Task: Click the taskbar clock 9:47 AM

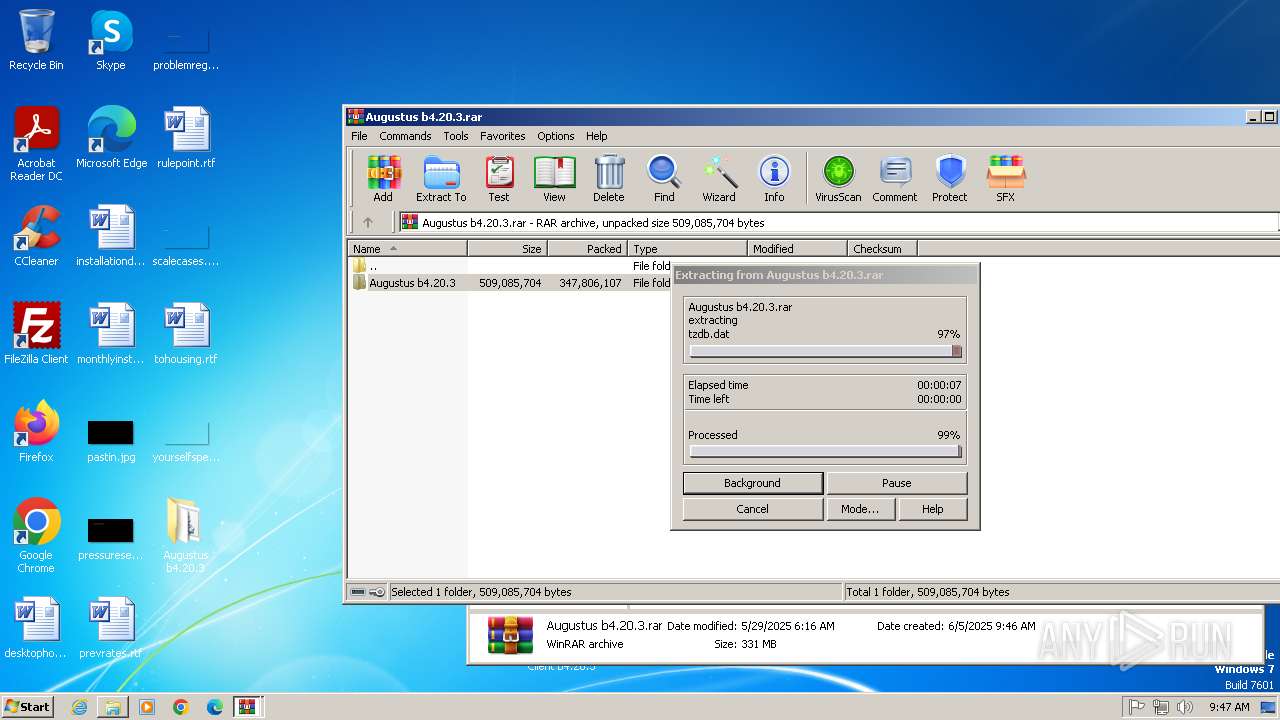Action: (1229, 707)
